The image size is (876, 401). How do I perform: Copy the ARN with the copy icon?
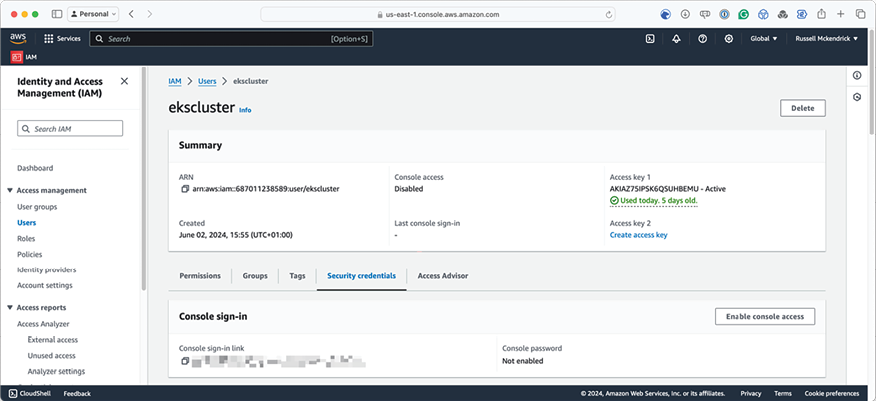(185, 189)
